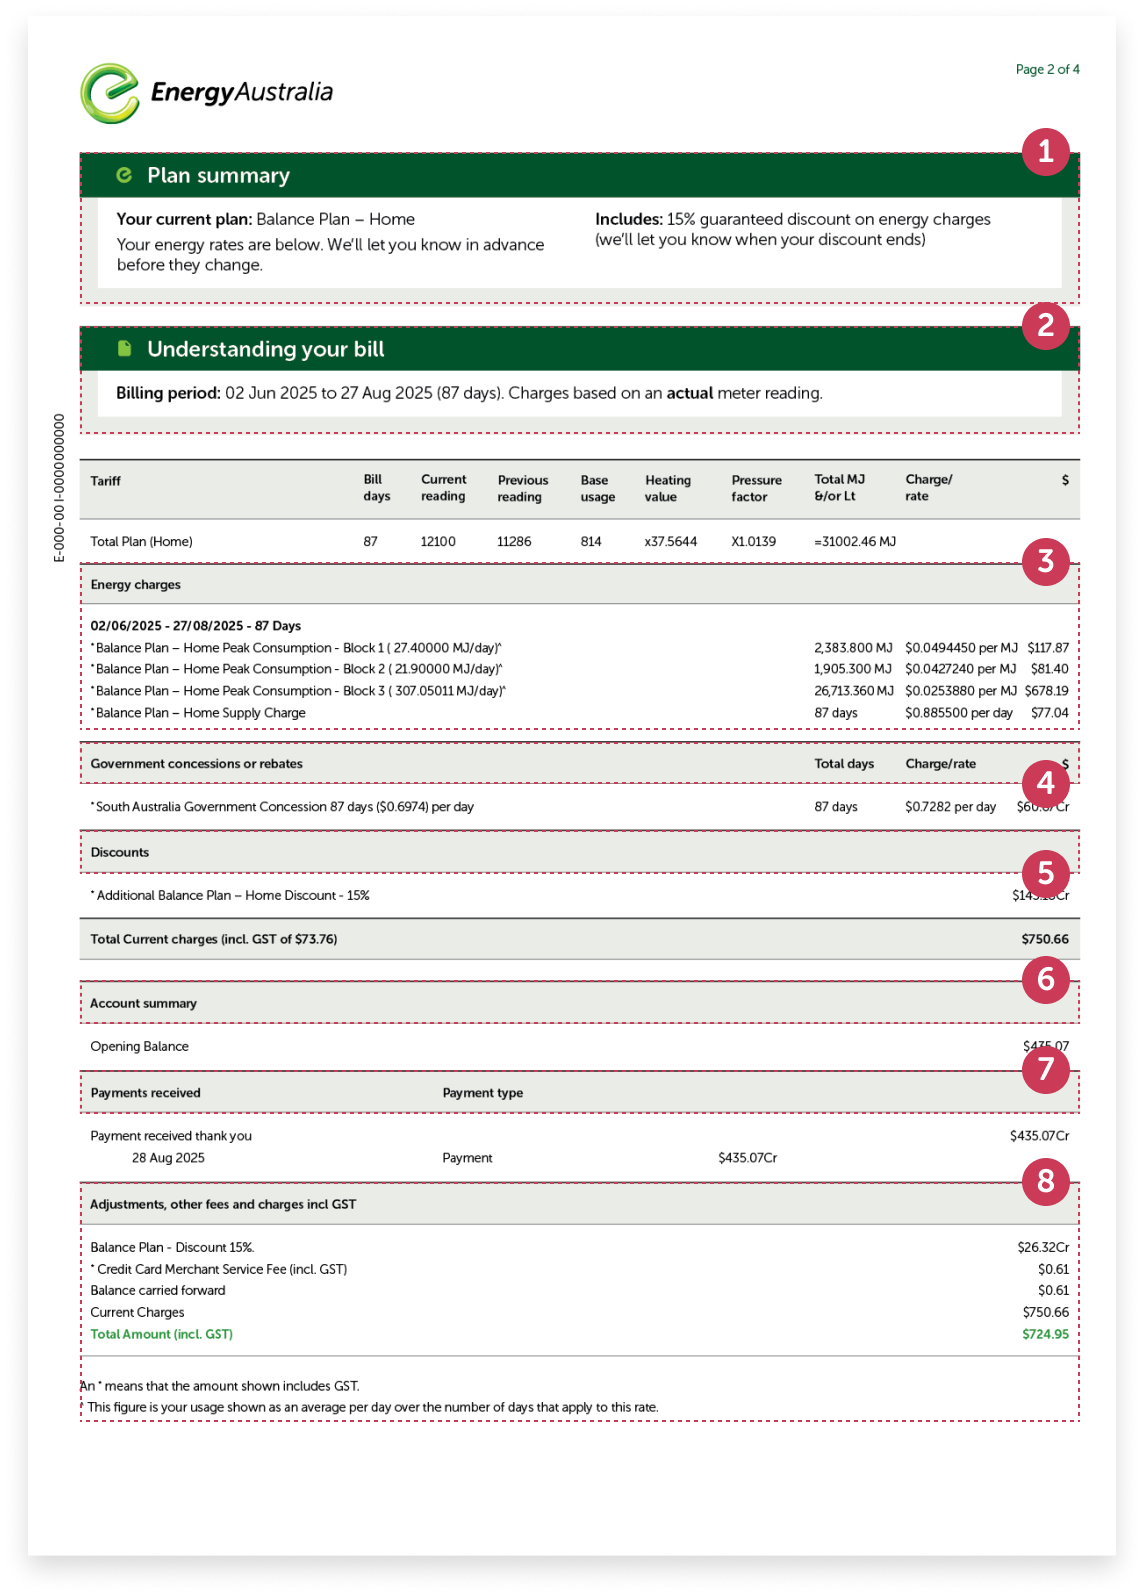
Task: Click the green icon in Plan summary header
Action: pyautogui.click(x=125, y=175)
